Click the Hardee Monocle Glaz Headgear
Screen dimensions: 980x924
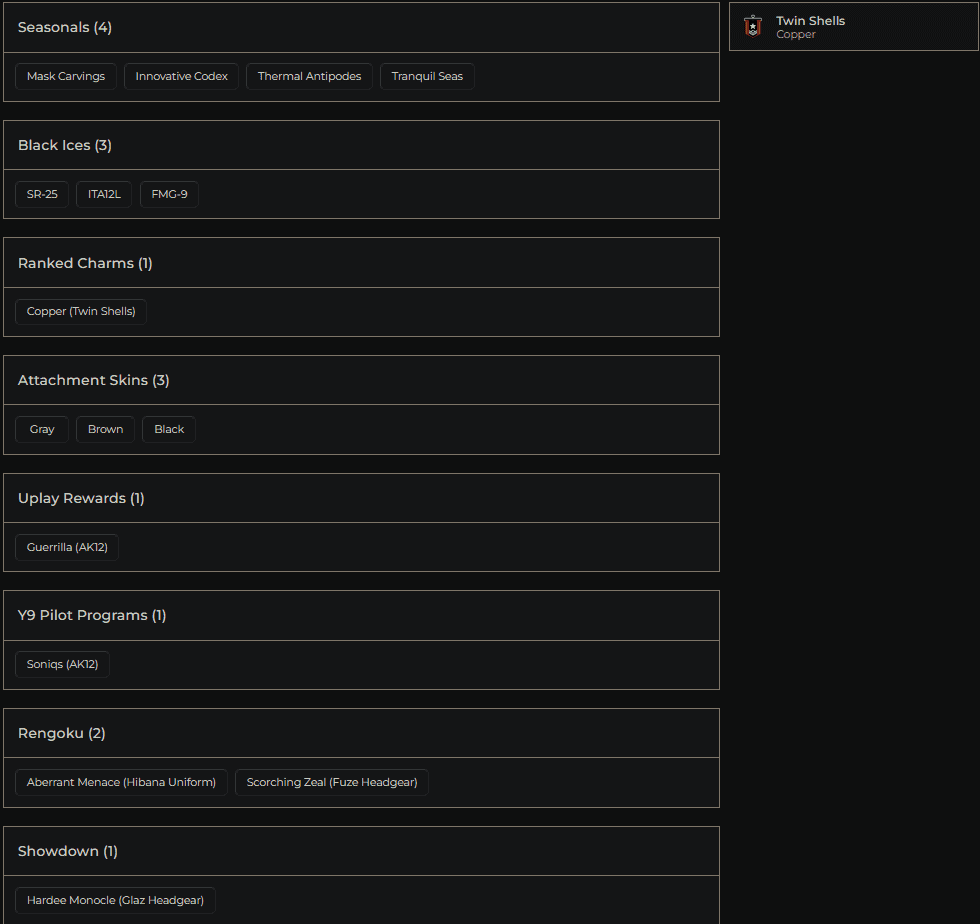tap(115, 900)
